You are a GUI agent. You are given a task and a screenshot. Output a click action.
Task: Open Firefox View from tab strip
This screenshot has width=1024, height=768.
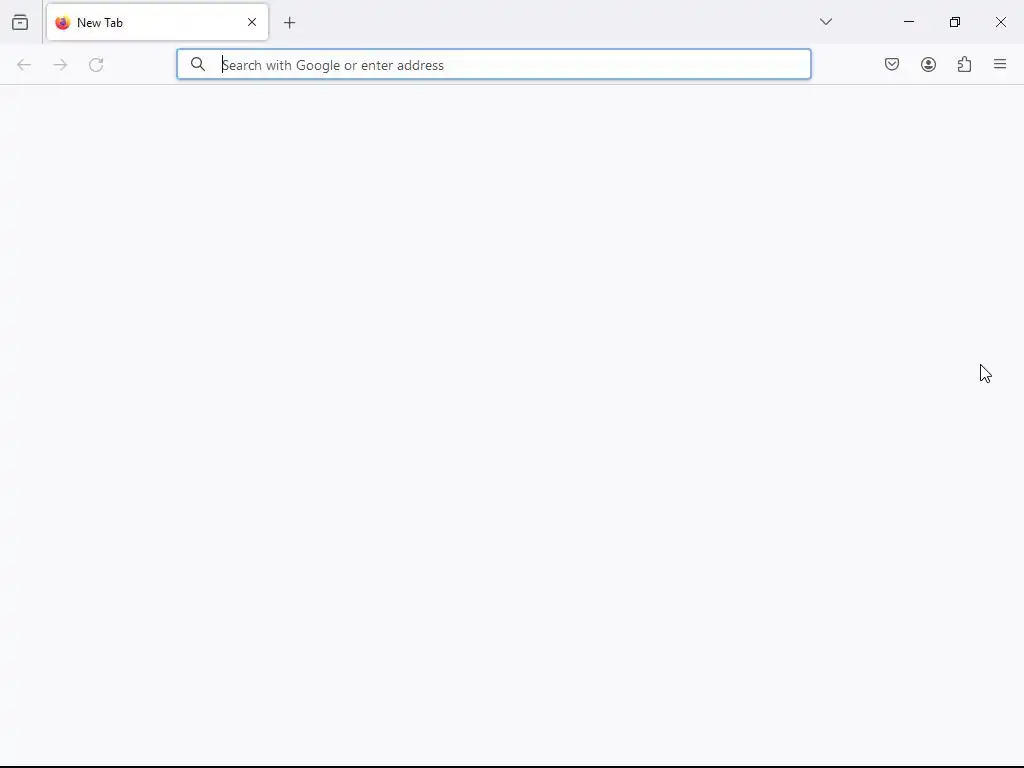pyautogui.click(x=20, y=23)
